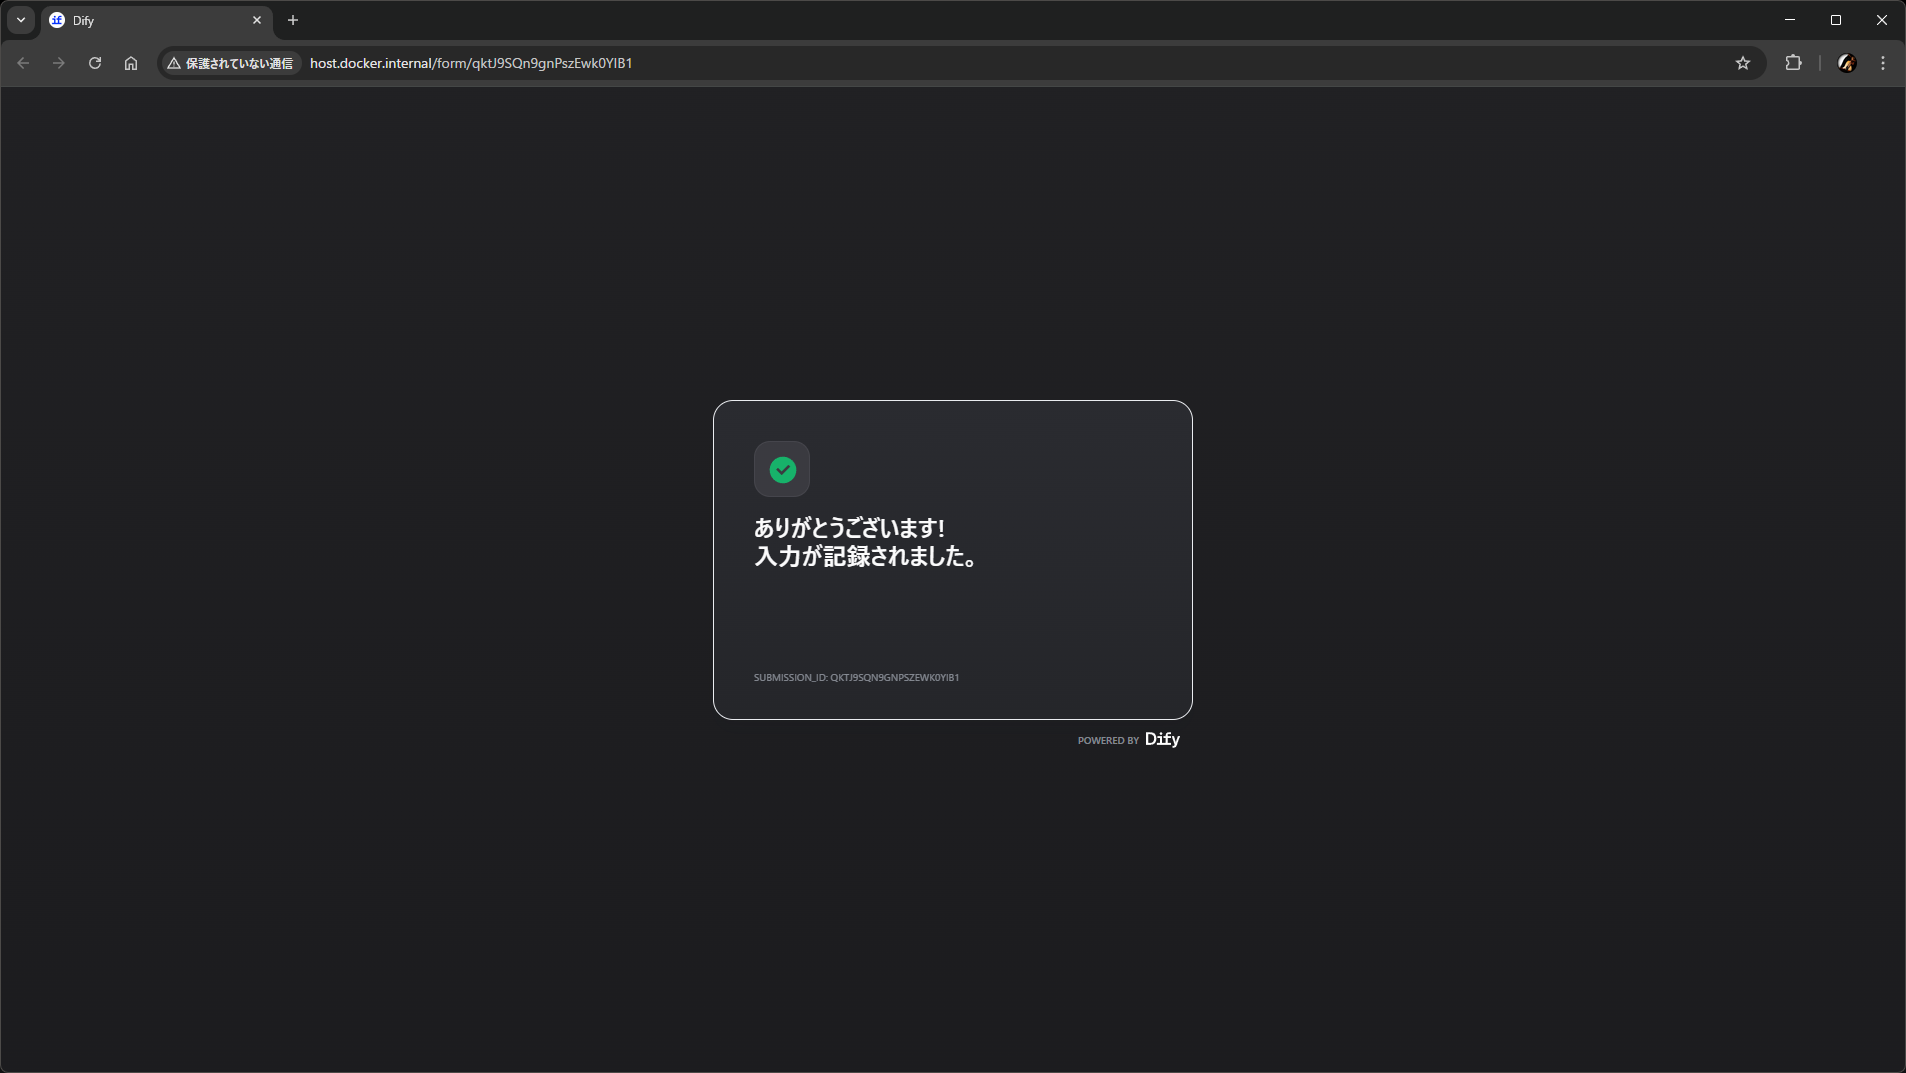Open the 保護されていない通信 security info chip

coord(231,63)
